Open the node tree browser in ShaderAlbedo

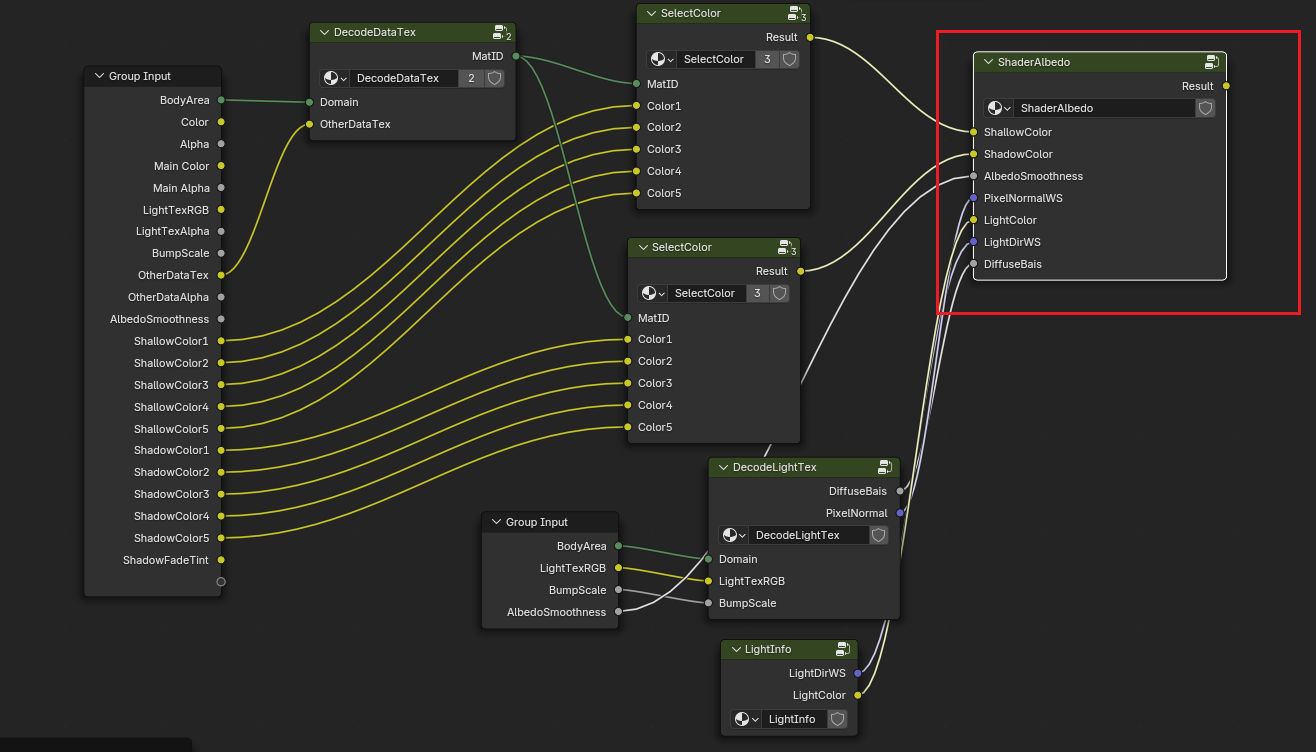(x=999, y=108)
